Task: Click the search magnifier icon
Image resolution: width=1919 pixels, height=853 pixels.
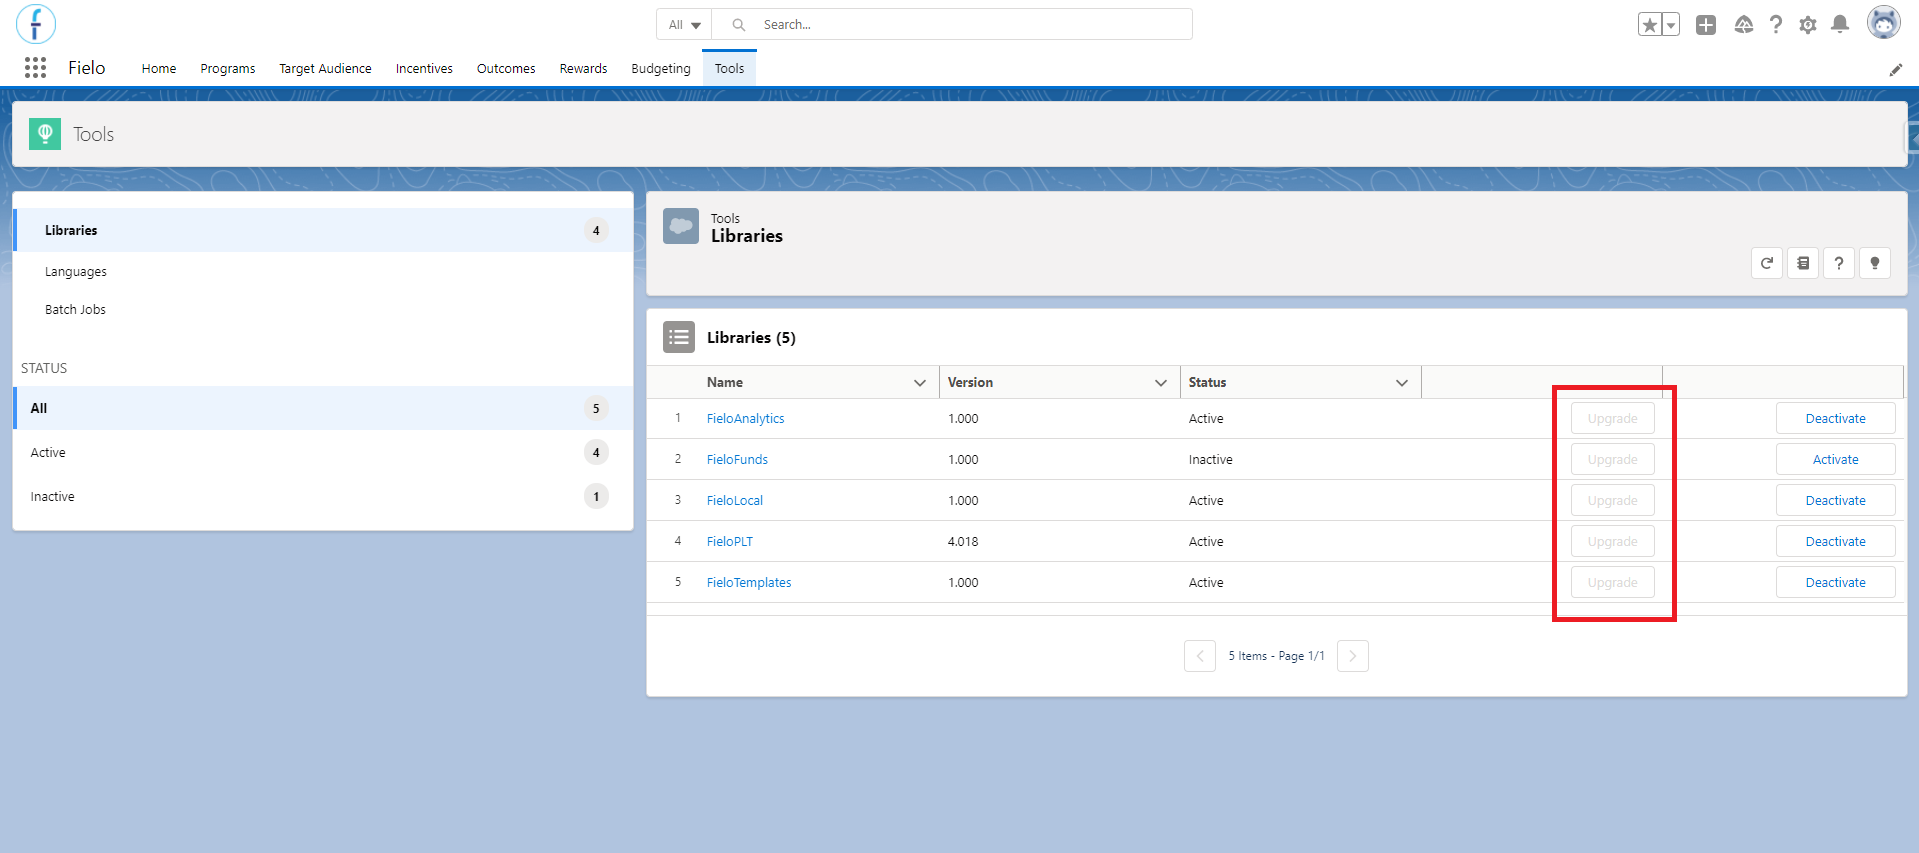Action: tap(739, 25)
